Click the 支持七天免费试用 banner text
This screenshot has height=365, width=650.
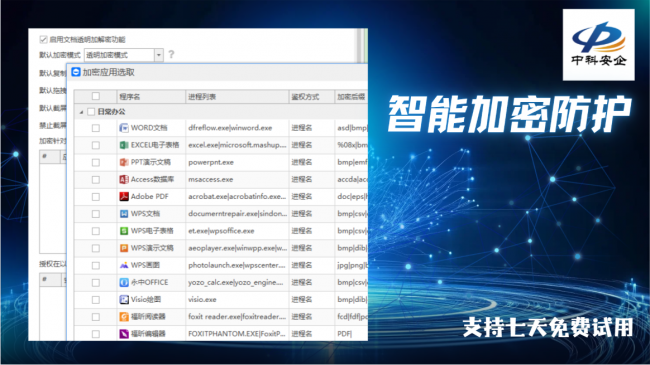[x=548, y=327]
